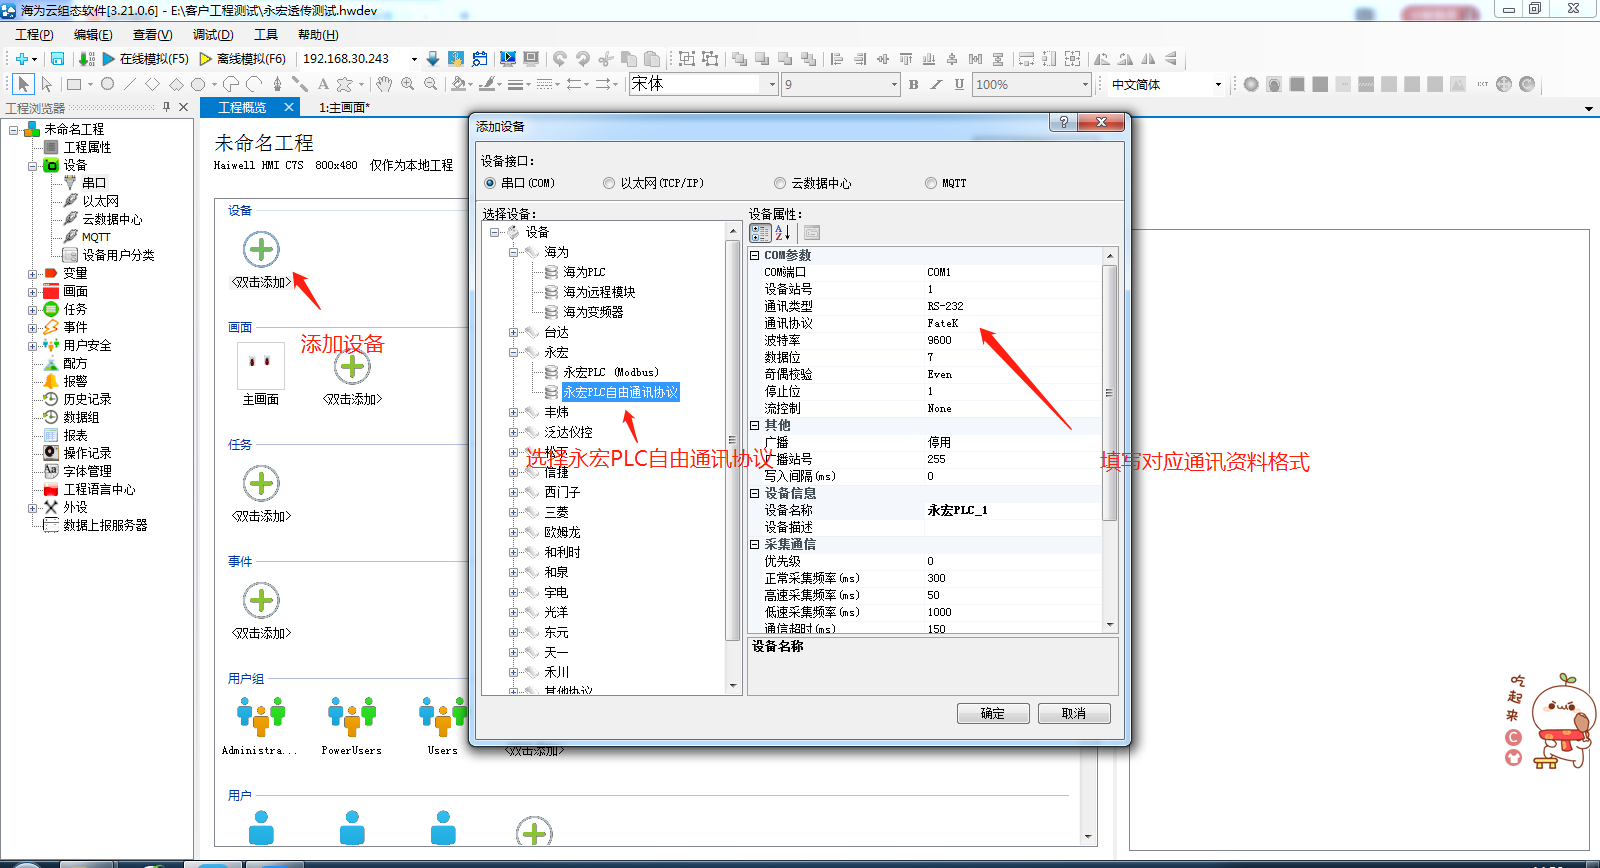Click the 通讯协议 value FateK
This screenshot has height=868, width=1600.
pyautogui.click(x=1012, y=323)
